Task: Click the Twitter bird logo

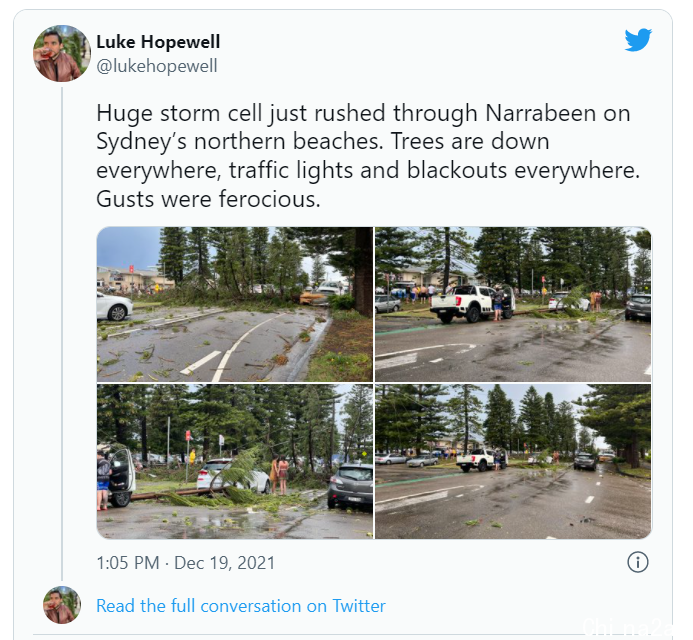Action: (638, 39)
